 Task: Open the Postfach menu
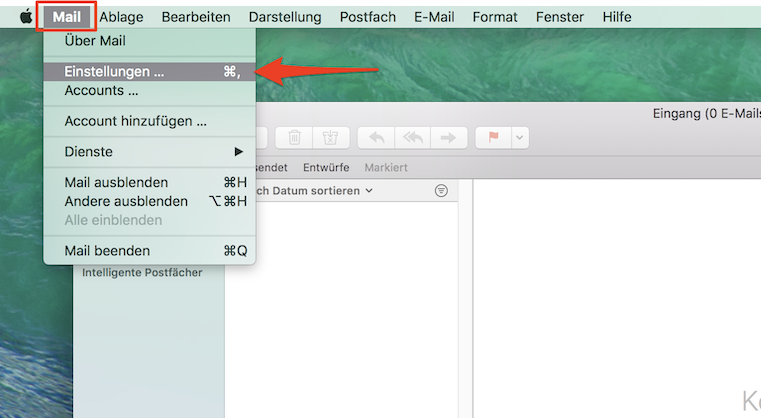pos(367,17)
